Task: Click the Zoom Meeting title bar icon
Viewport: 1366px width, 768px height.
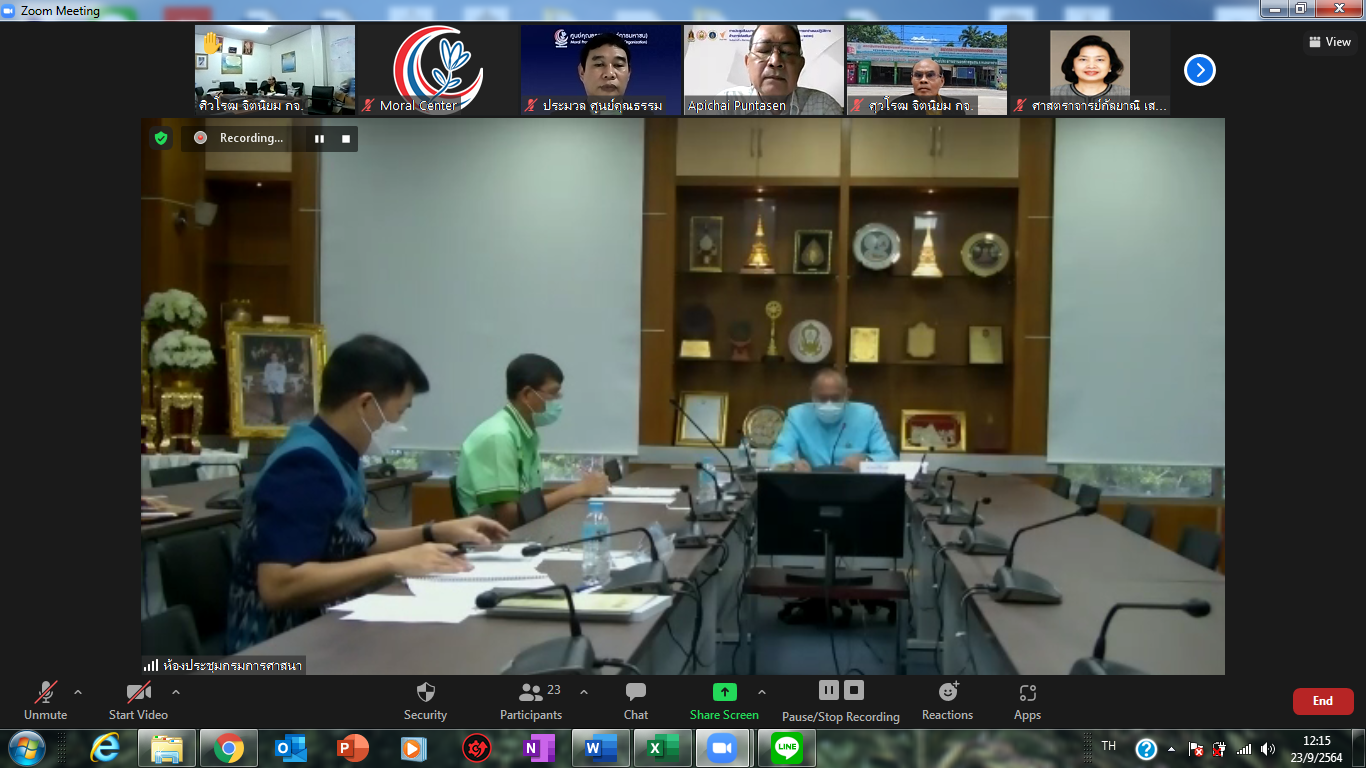Action: coord(9,11)
